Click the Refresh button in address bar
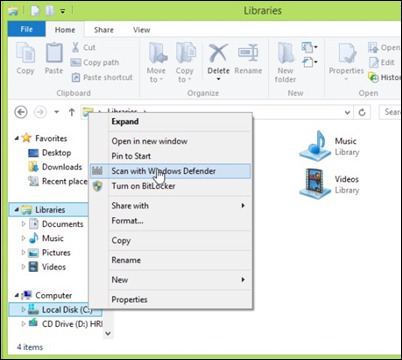This screenshot has width=402, height=360. (362, 112)
